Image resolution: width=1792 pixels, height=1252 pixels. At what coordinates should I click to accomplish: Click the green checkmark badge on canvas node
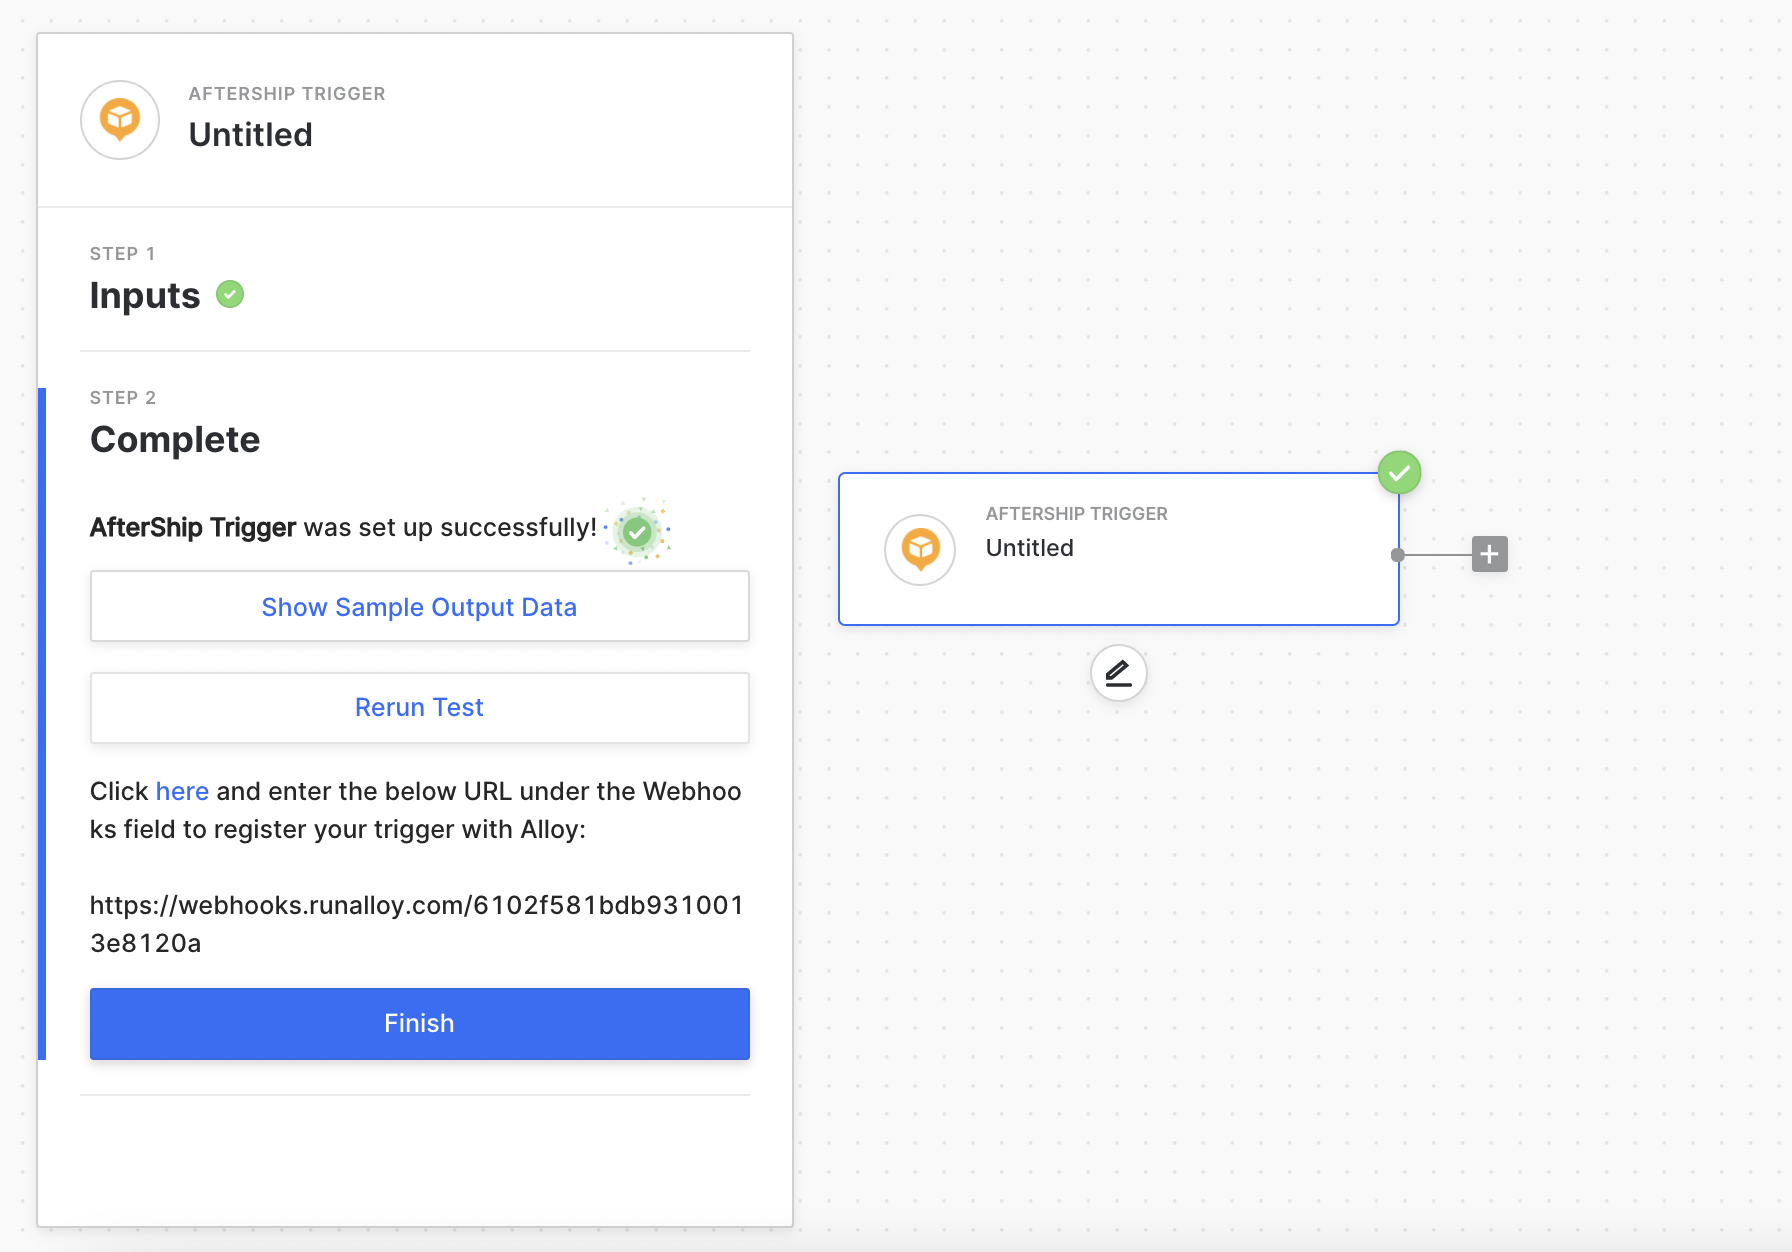tap(1399, 472)
